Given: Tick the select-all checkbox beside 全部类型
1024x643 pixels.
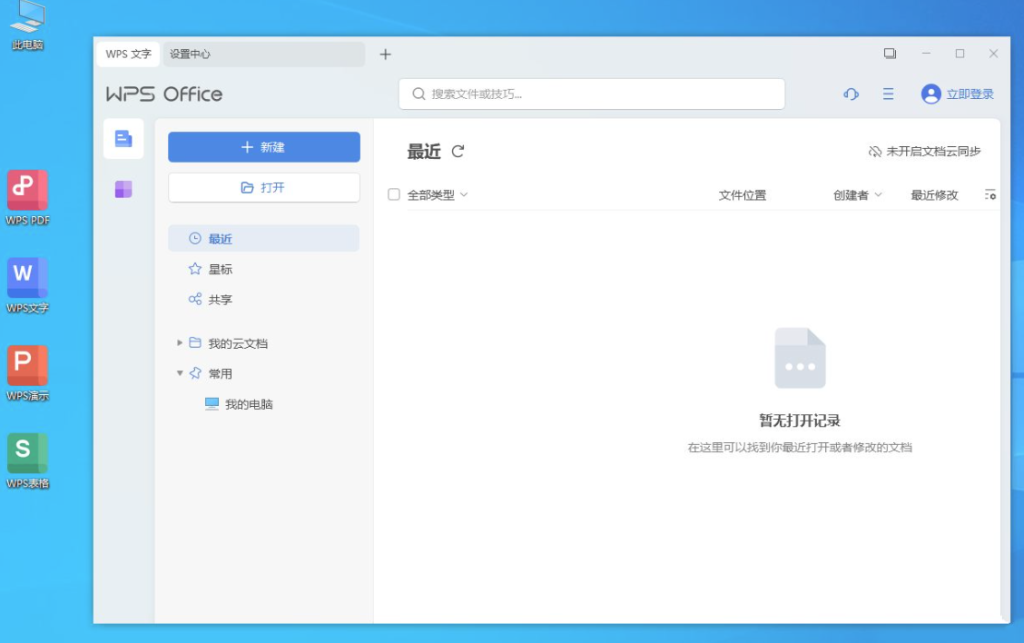Looking at the screenshot, I should [394, 195].
